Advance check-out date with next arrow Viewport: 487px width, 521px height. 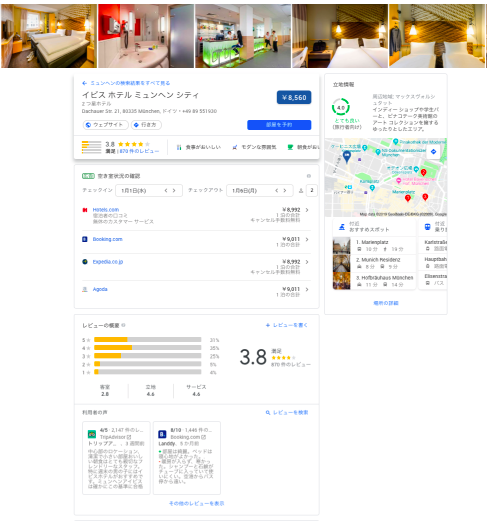(285, 190)
